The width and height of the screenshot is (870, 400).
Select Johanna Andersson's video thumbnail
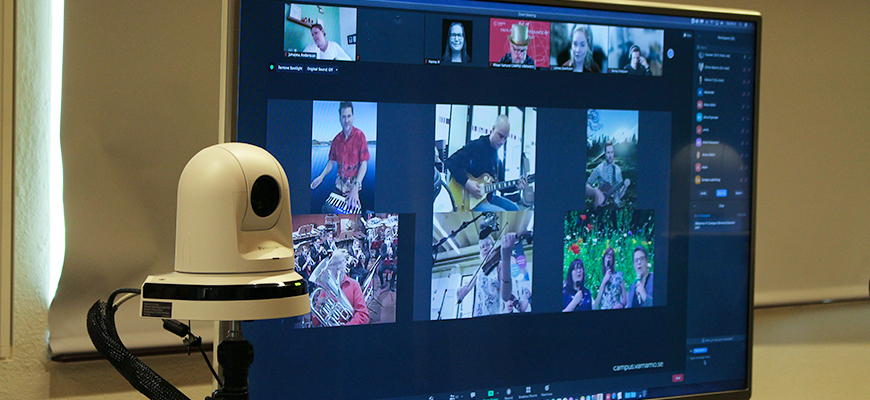click(320, 32)
